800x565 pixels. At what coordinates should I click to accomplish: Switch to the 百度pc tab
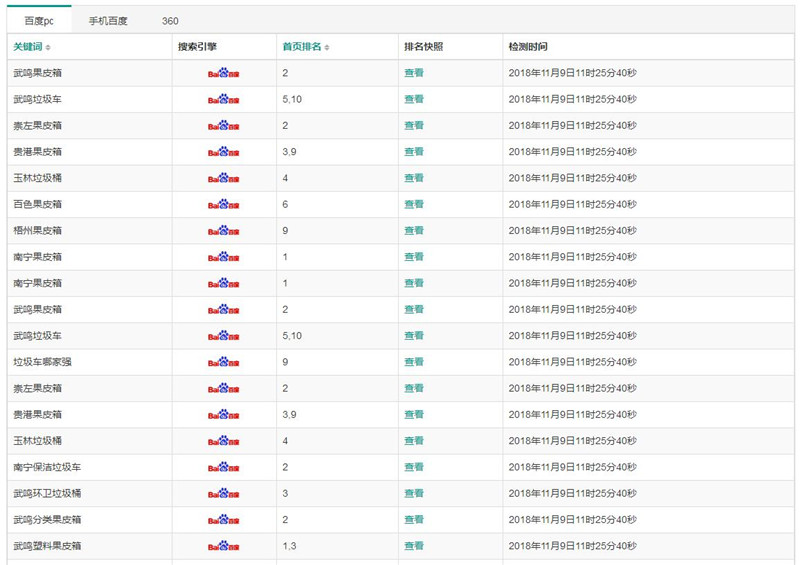39,21
